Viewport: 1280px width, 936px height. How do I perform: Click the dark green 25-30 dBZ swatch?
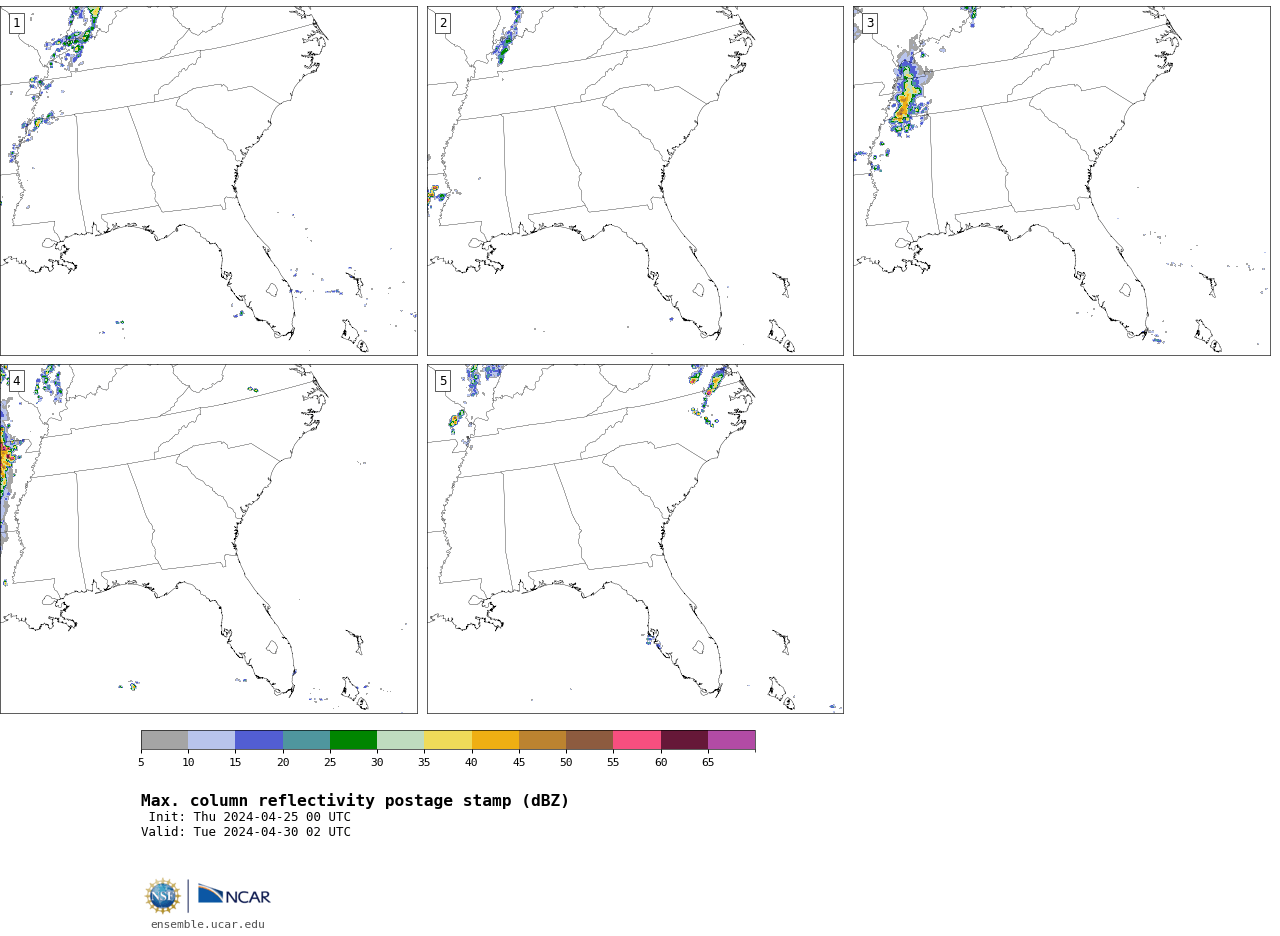click(353, 740)
